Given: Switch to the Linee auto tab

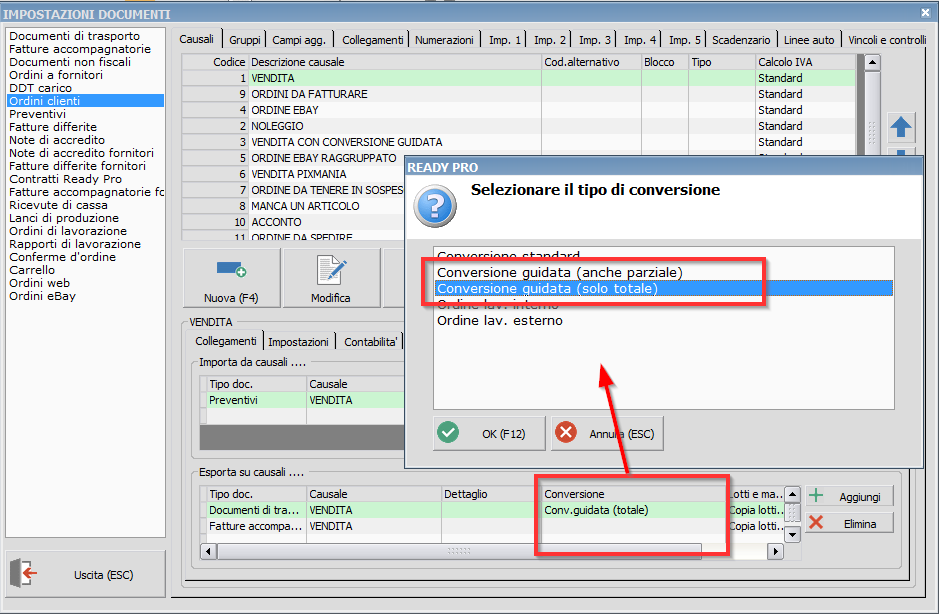Looking at the screenshot, I should coord(809,40).
